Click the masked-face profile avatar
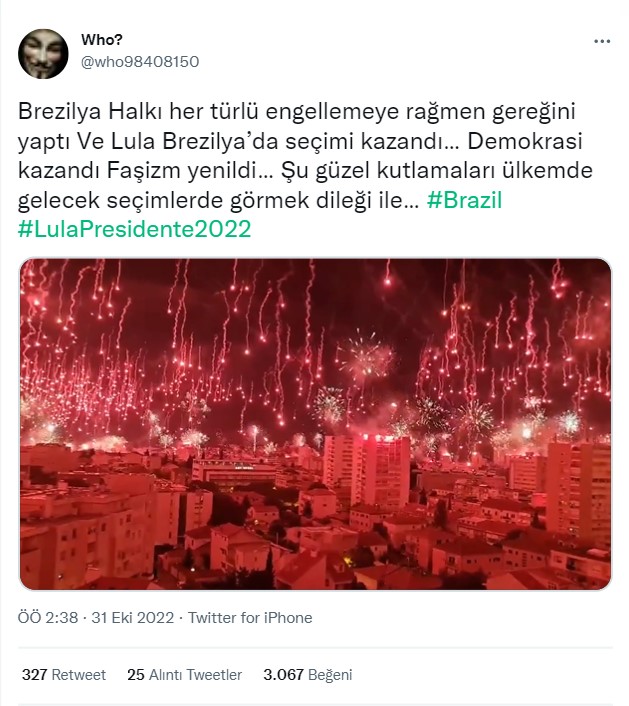Image resolution: width=629 pixels, height=706 pixels. point(43,54)
